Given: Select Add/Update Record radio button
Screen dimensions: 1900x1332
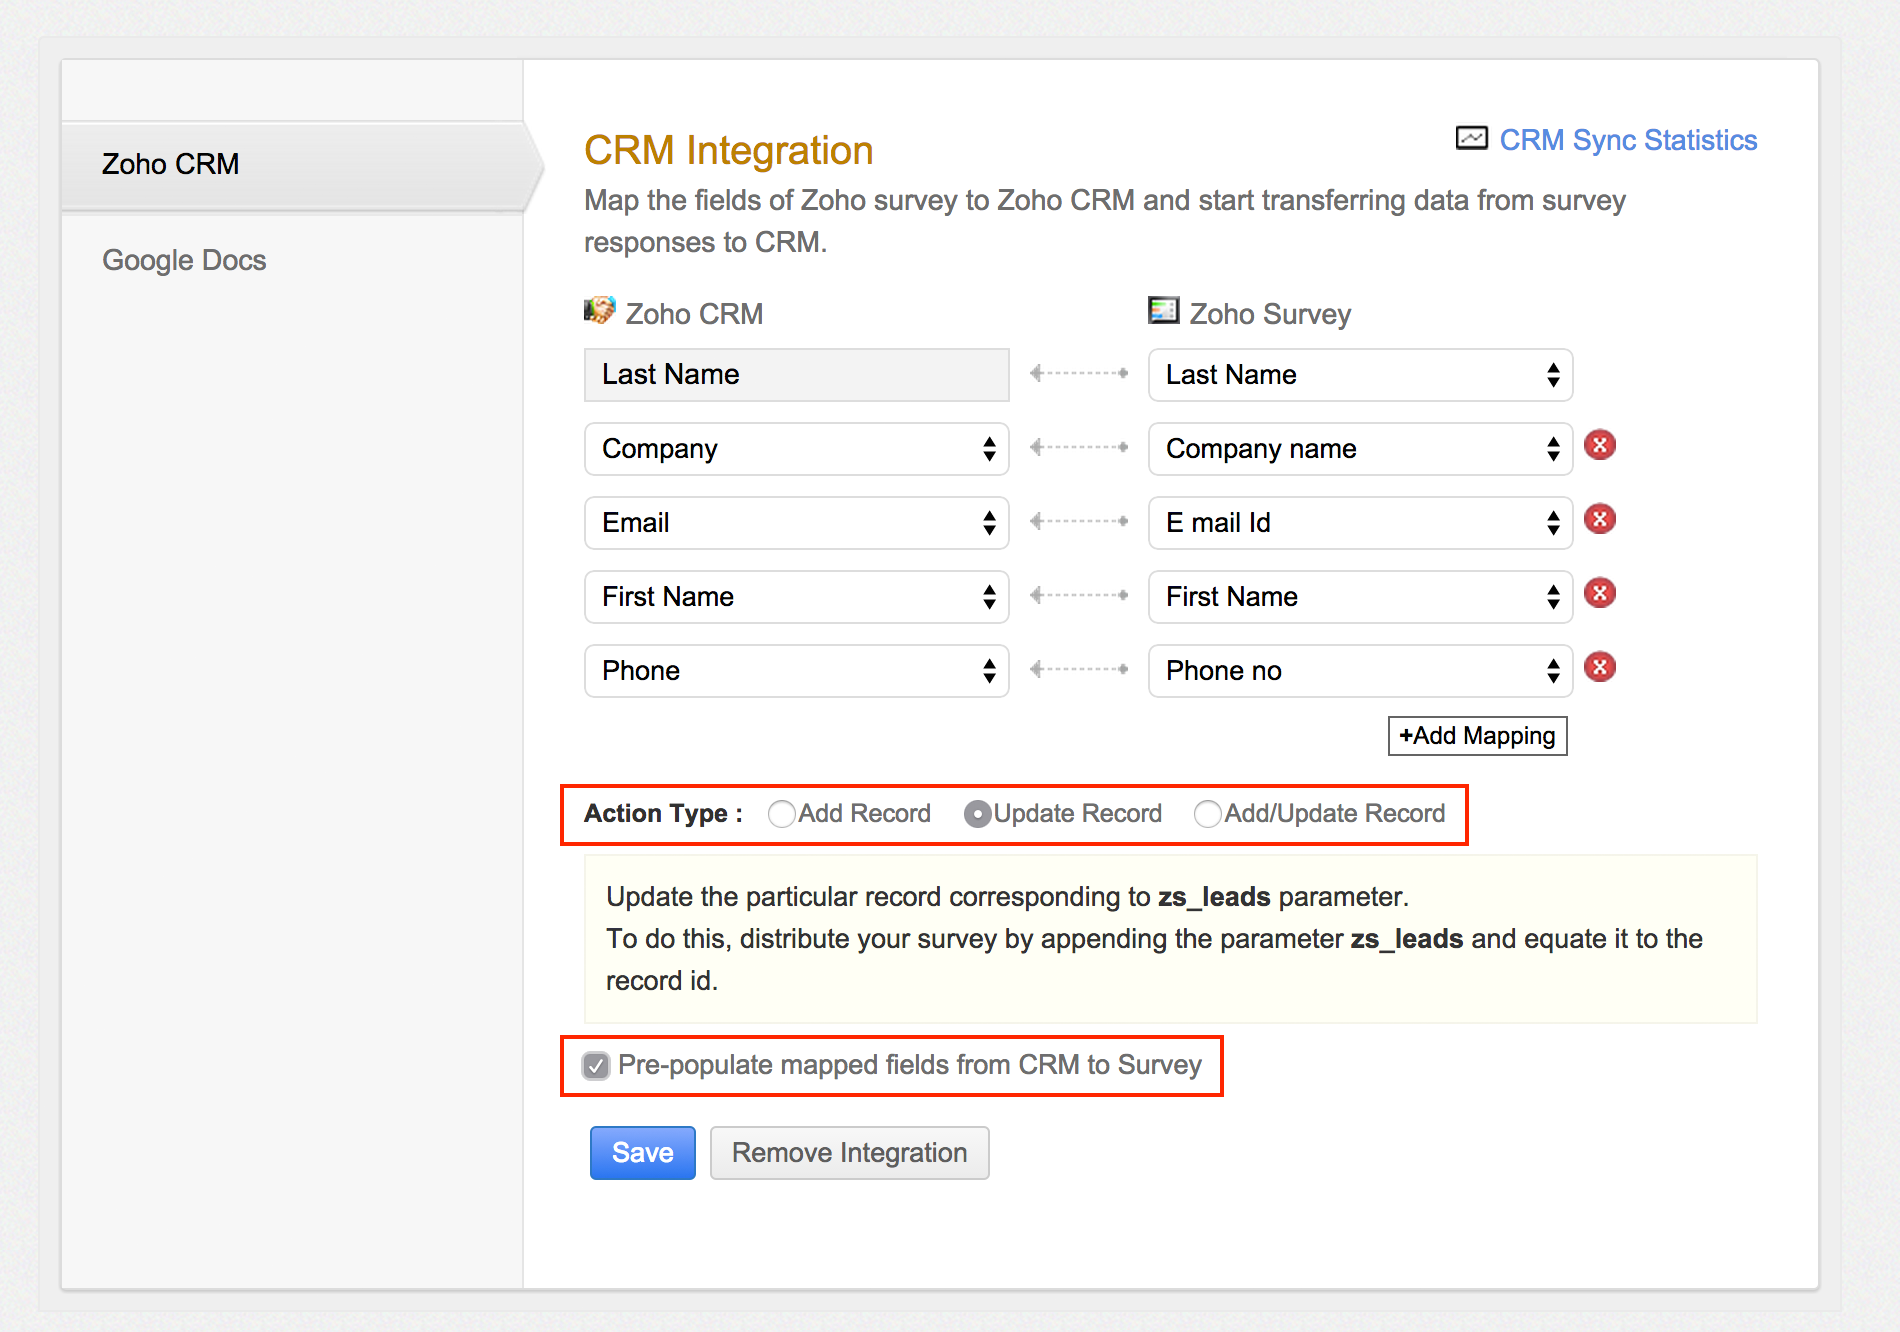Looking at the screenshot, I should (1207, 814).
